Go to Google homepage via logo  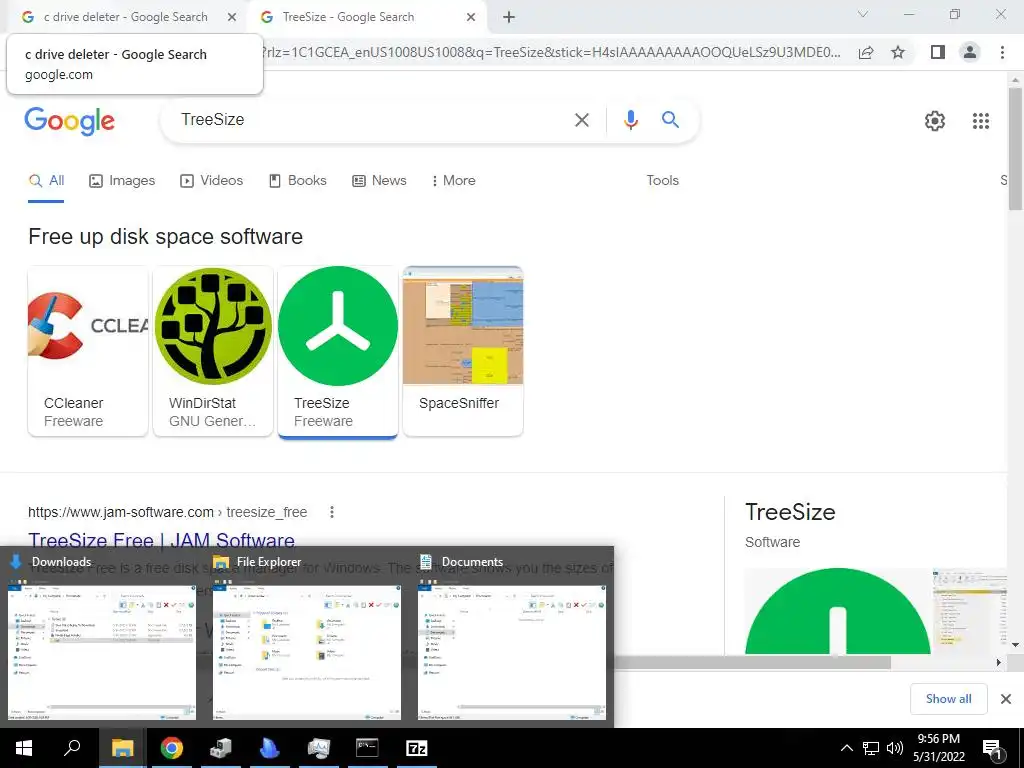point(69,121)
